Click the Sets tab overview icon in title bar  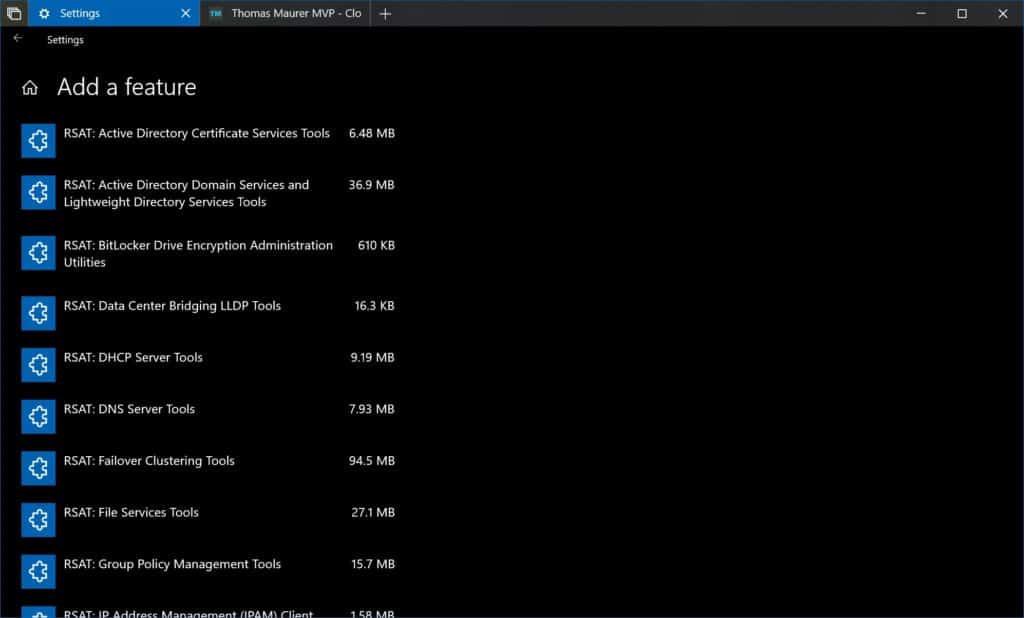coord(14,13)
